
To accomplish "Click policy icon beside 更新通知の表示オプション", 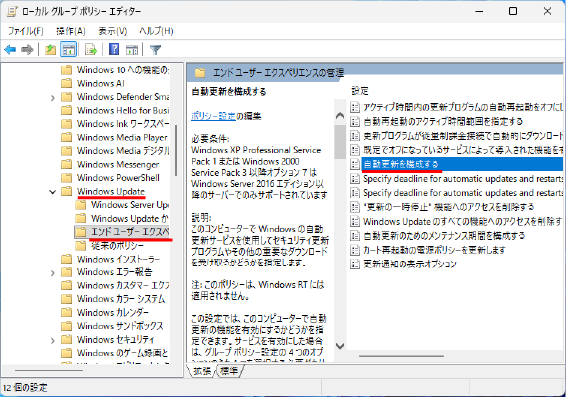I will point(355,264).
